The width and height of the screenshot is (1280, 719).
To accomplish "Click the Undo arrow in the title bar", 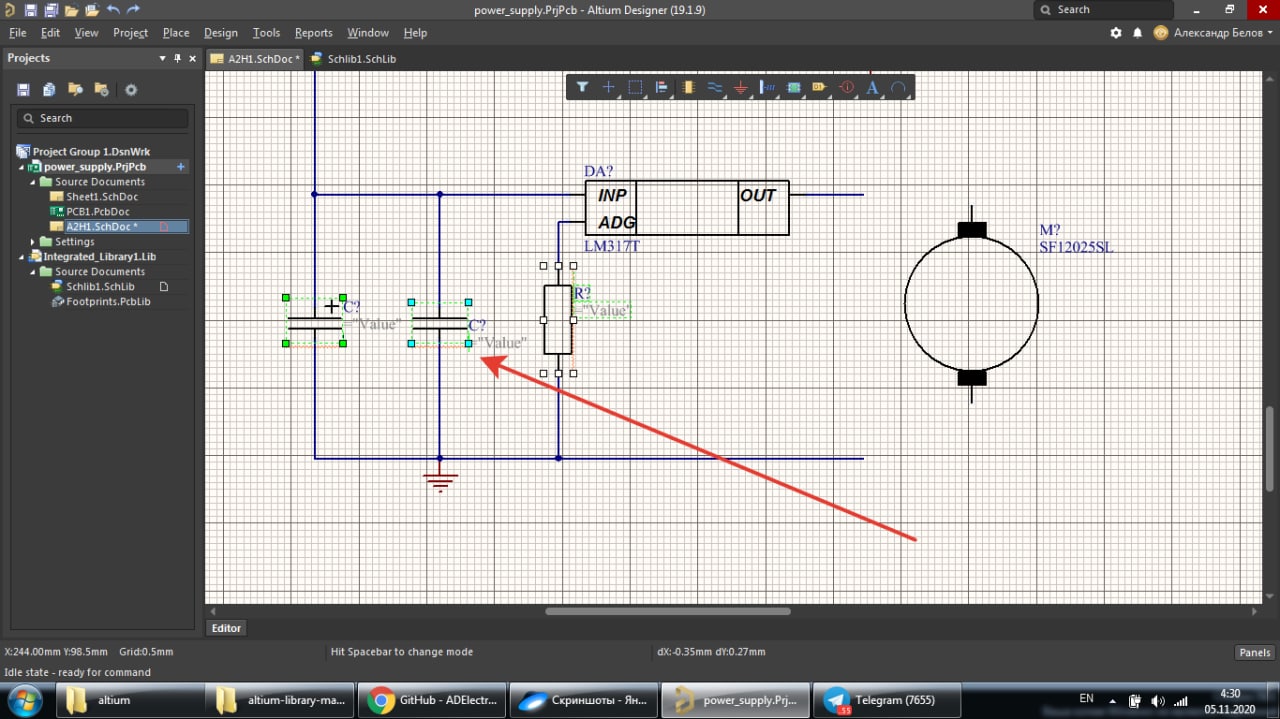I will [113, 10].
